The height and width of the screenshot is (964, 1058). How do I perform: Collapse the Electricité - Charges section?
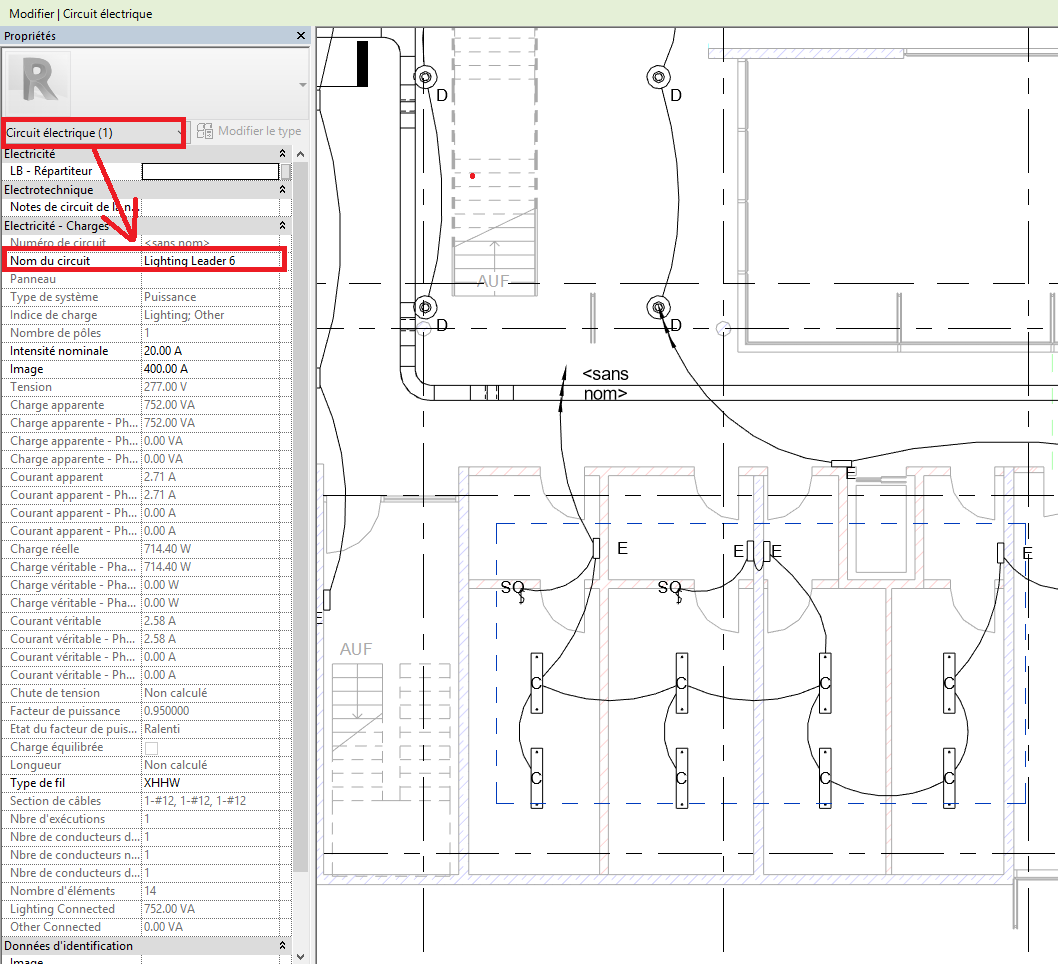[282, 226]
